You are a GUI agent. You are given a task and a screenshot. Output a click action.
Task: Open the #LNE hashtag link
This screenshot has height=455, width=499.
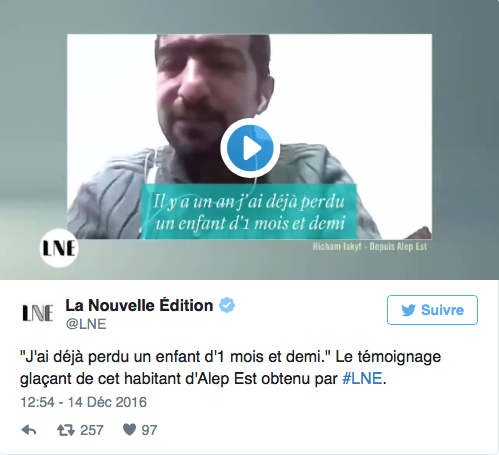tap(362, 379)
